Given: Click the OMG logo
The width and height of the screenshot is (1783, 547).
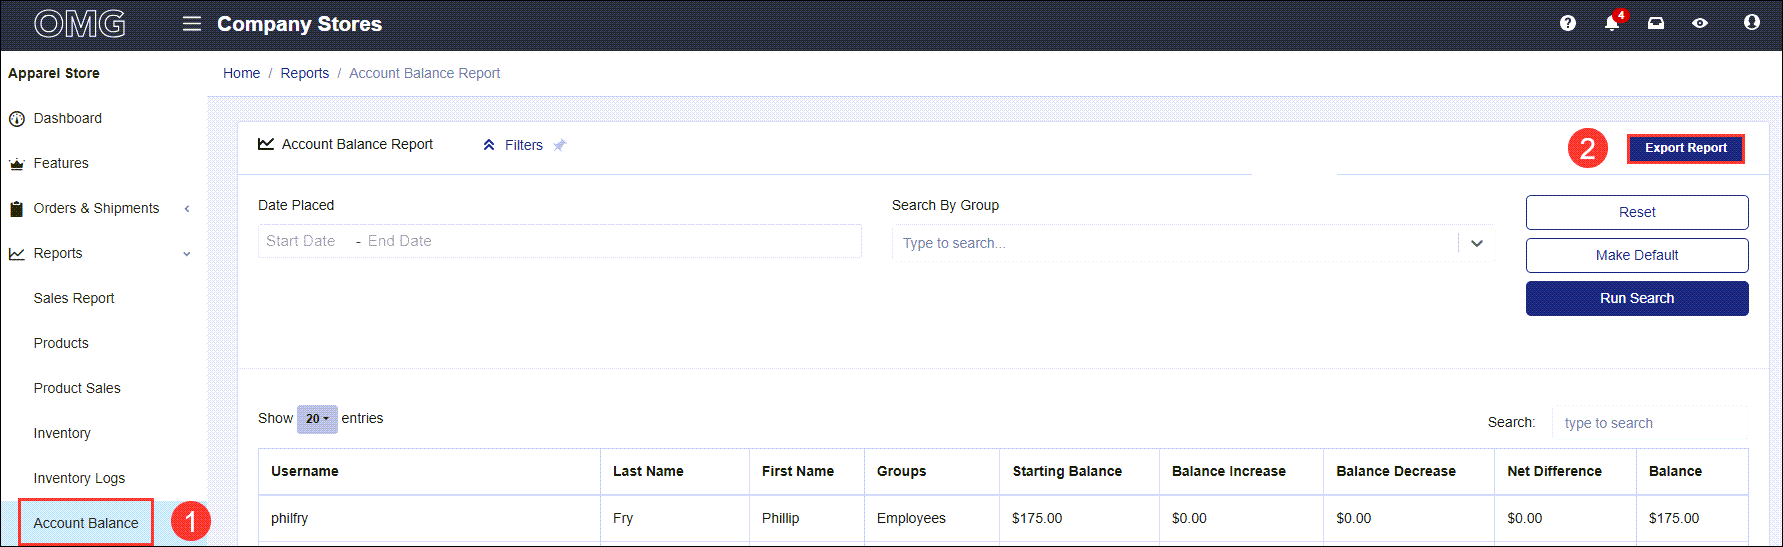Looking at the screenshot, I should pos(80,24).
